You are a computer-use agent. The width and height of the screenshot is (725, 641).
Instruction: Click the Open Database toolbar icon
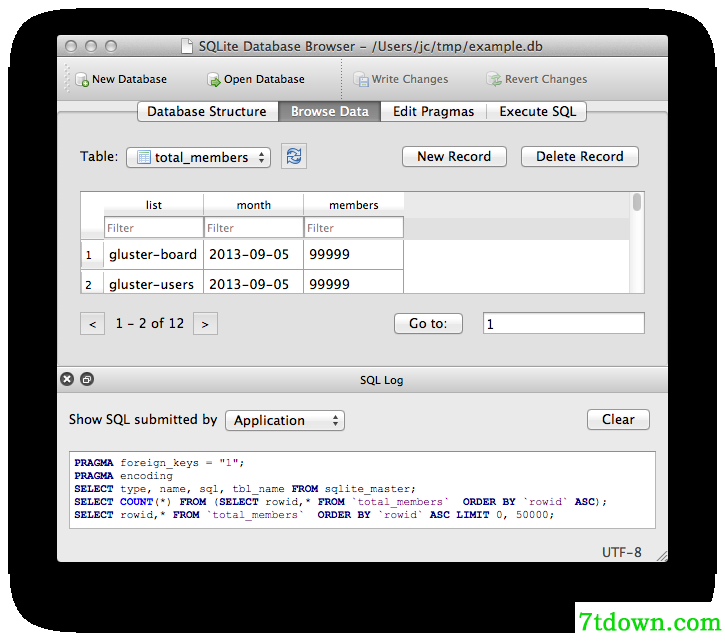(214, 80)
